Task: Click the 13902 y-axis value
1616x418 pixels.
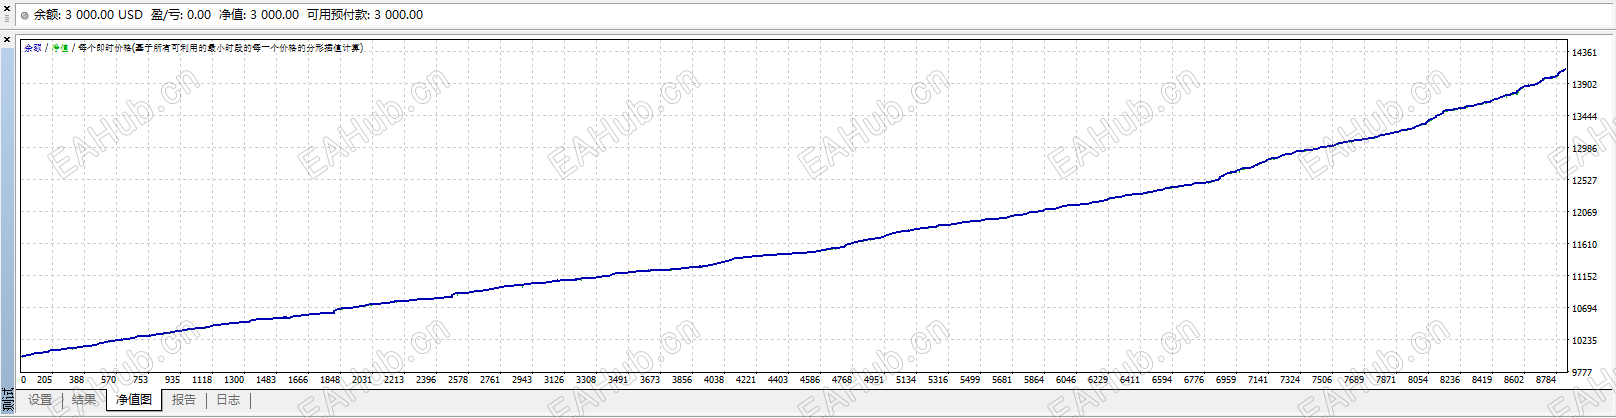Action: tap(1584, 85)
